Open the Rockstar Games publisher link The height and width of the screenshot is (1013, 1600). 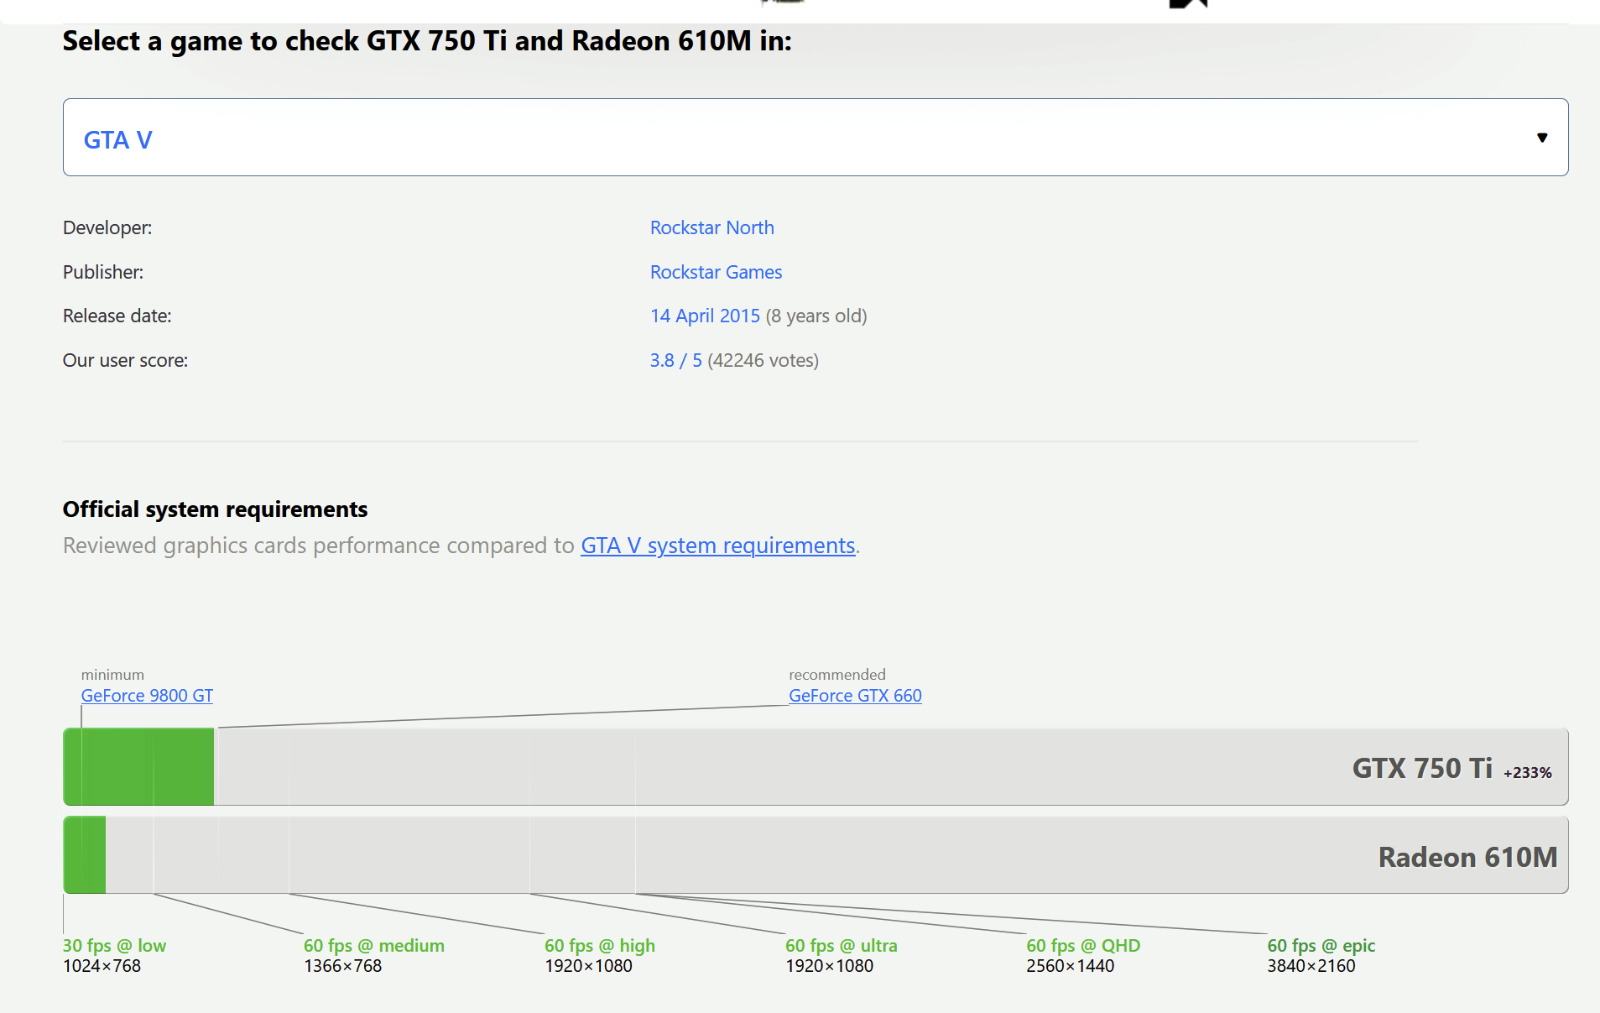click(716, 272)
